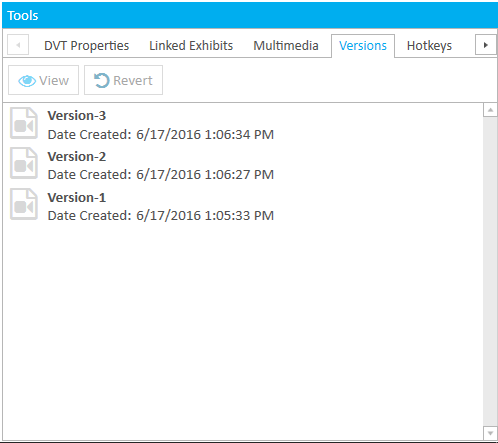
Task: Switch to the DVT Properties tab
Action: click(x=86, y=46)
